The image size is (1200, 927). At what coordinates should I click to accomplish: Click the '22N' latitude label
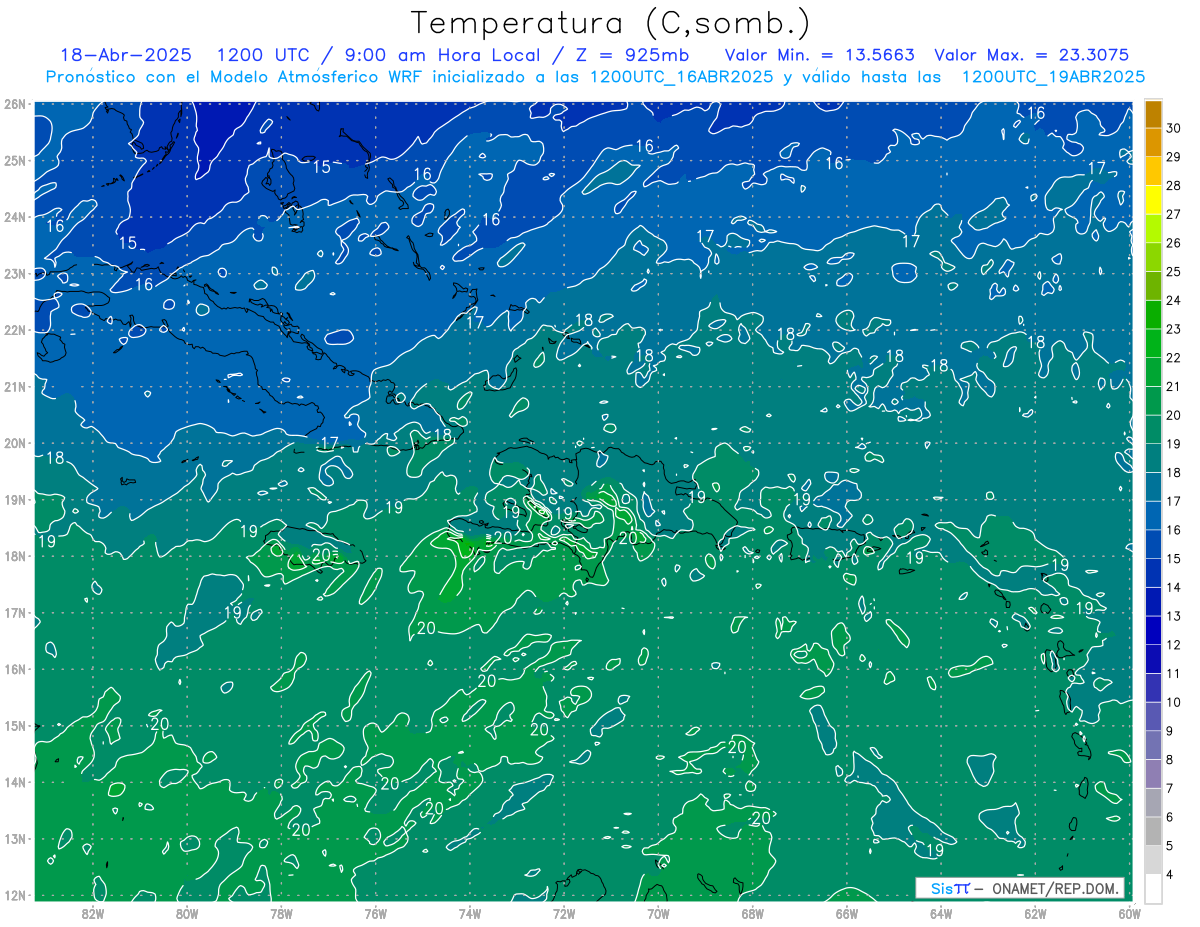coord(14,330)
